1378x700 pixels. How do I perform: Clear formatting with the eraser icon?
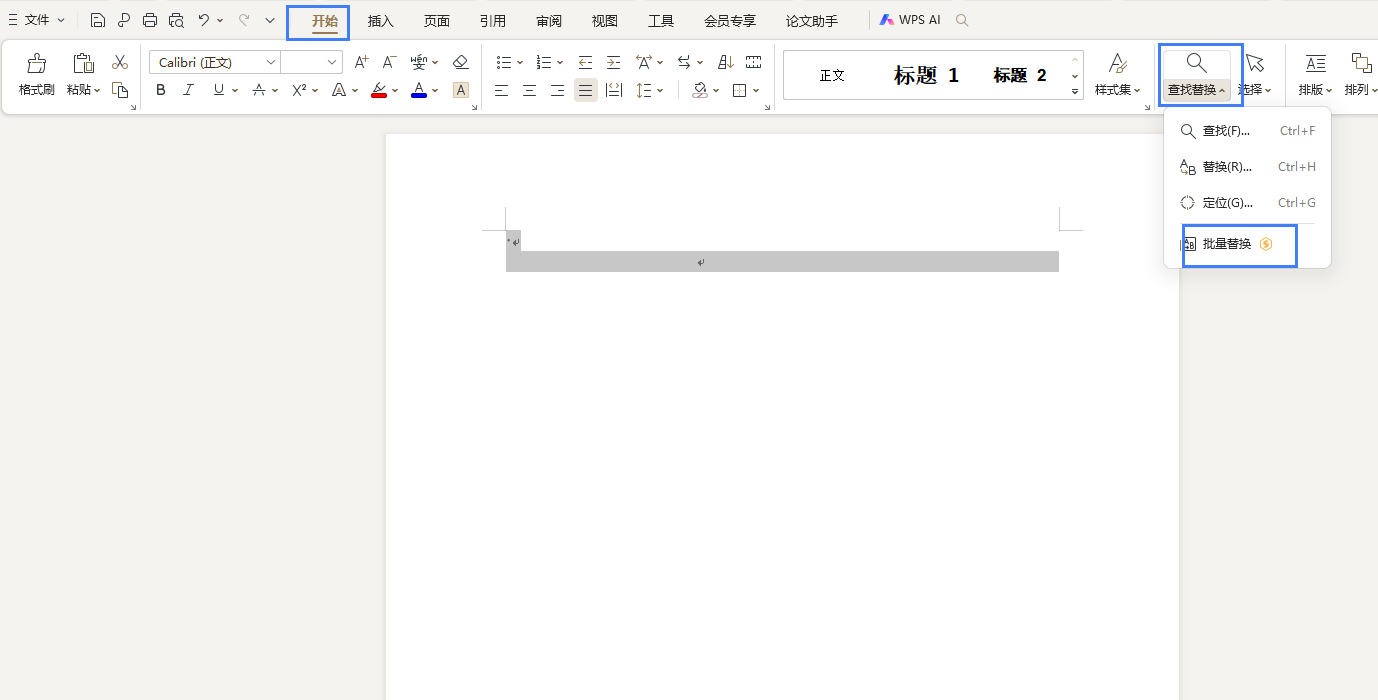point(460,62)
